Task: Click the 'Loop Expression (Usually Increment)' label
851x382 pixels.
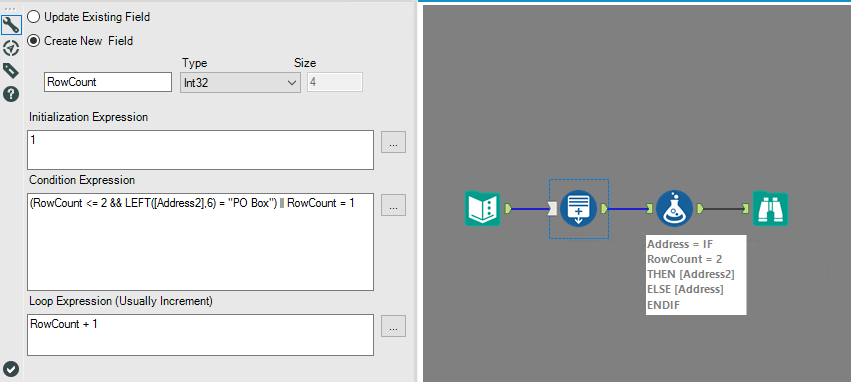Action: (x=120, y=301)
